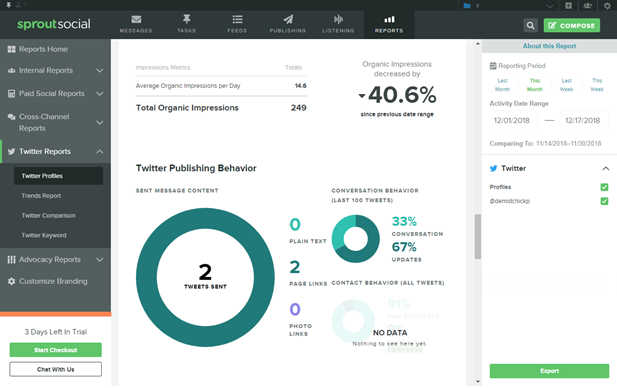The width and height of the screenshot is (617, 388).
Task: Click the Compose button
Action: click(572, 26)
